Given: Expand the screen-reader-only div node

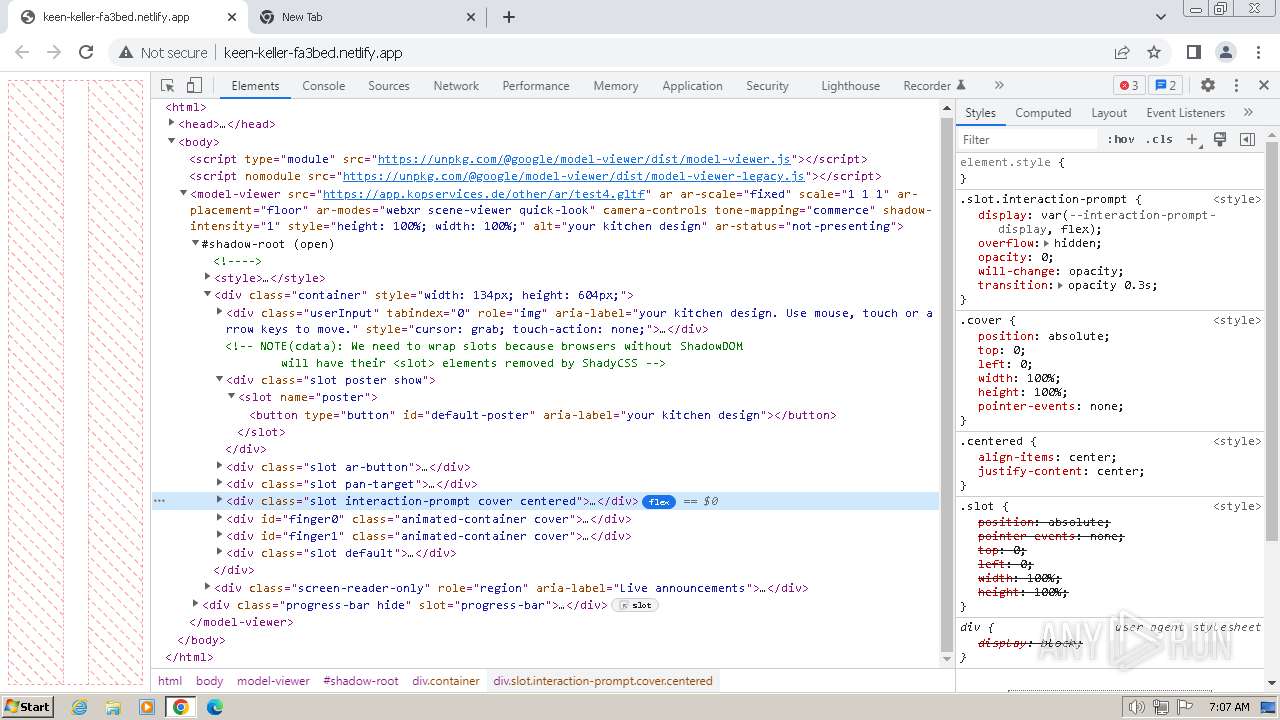Looking at the screenshot, I should point(208,587).
